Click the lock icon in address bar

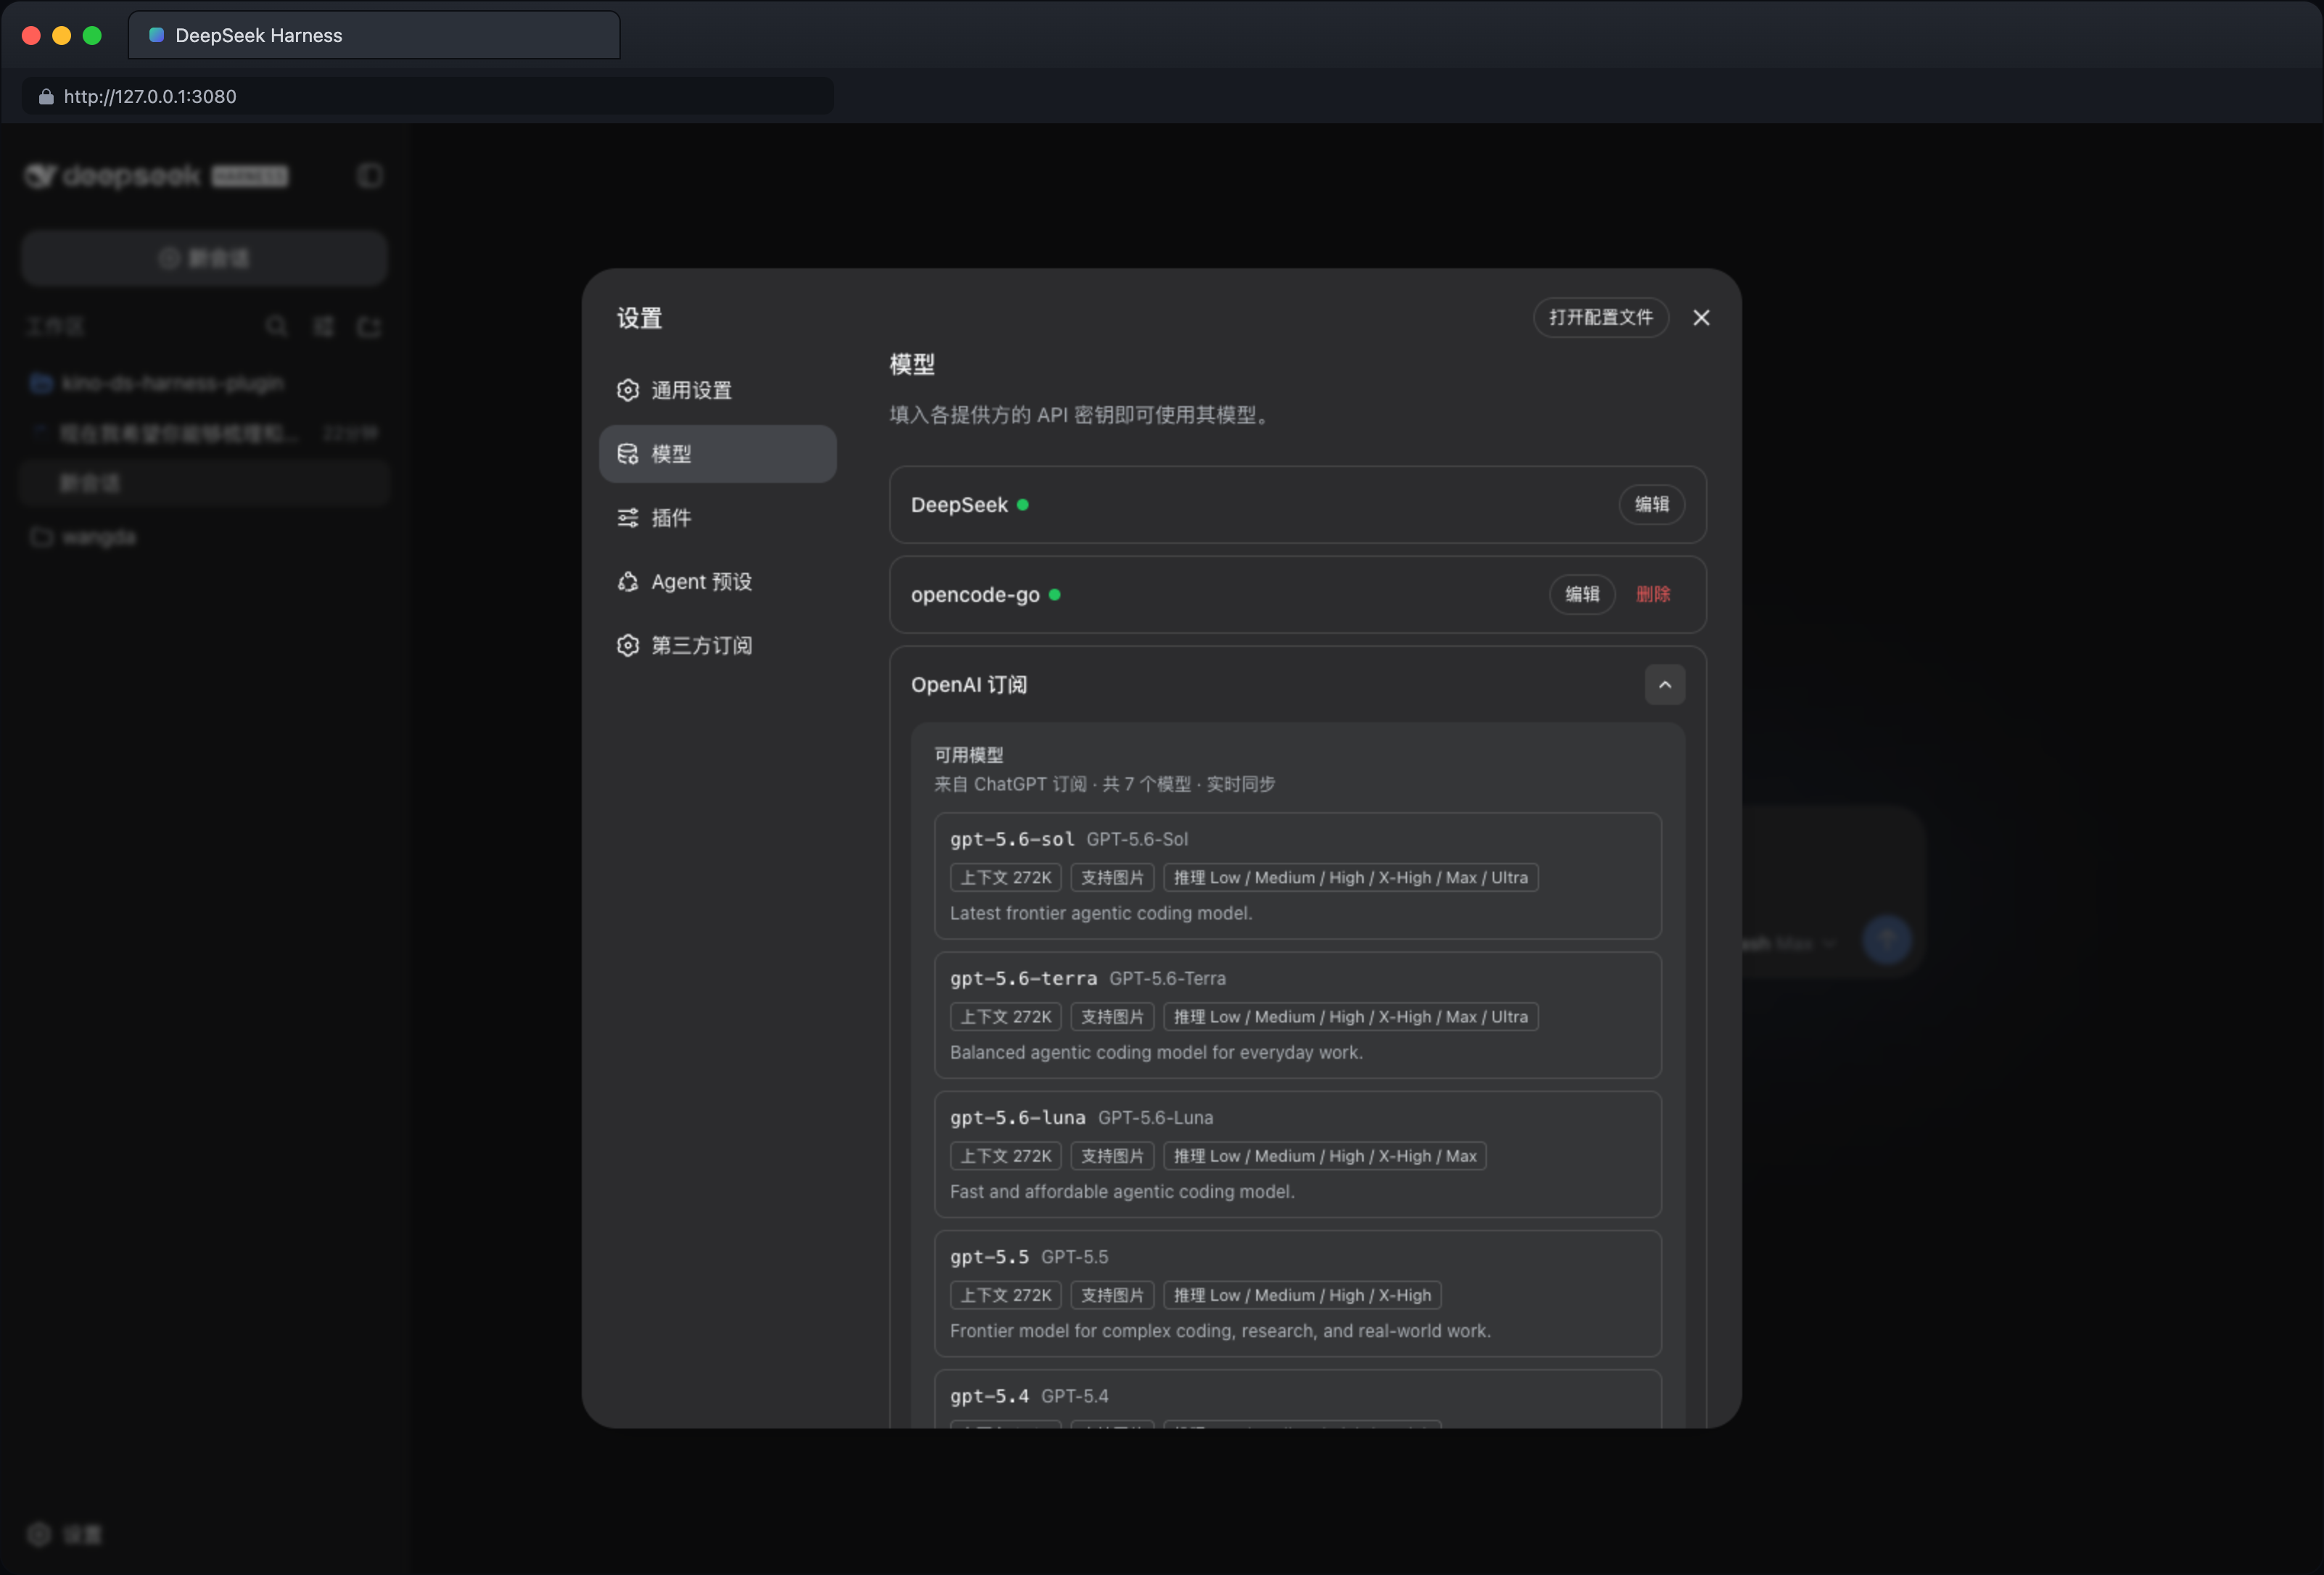point(46,96)
